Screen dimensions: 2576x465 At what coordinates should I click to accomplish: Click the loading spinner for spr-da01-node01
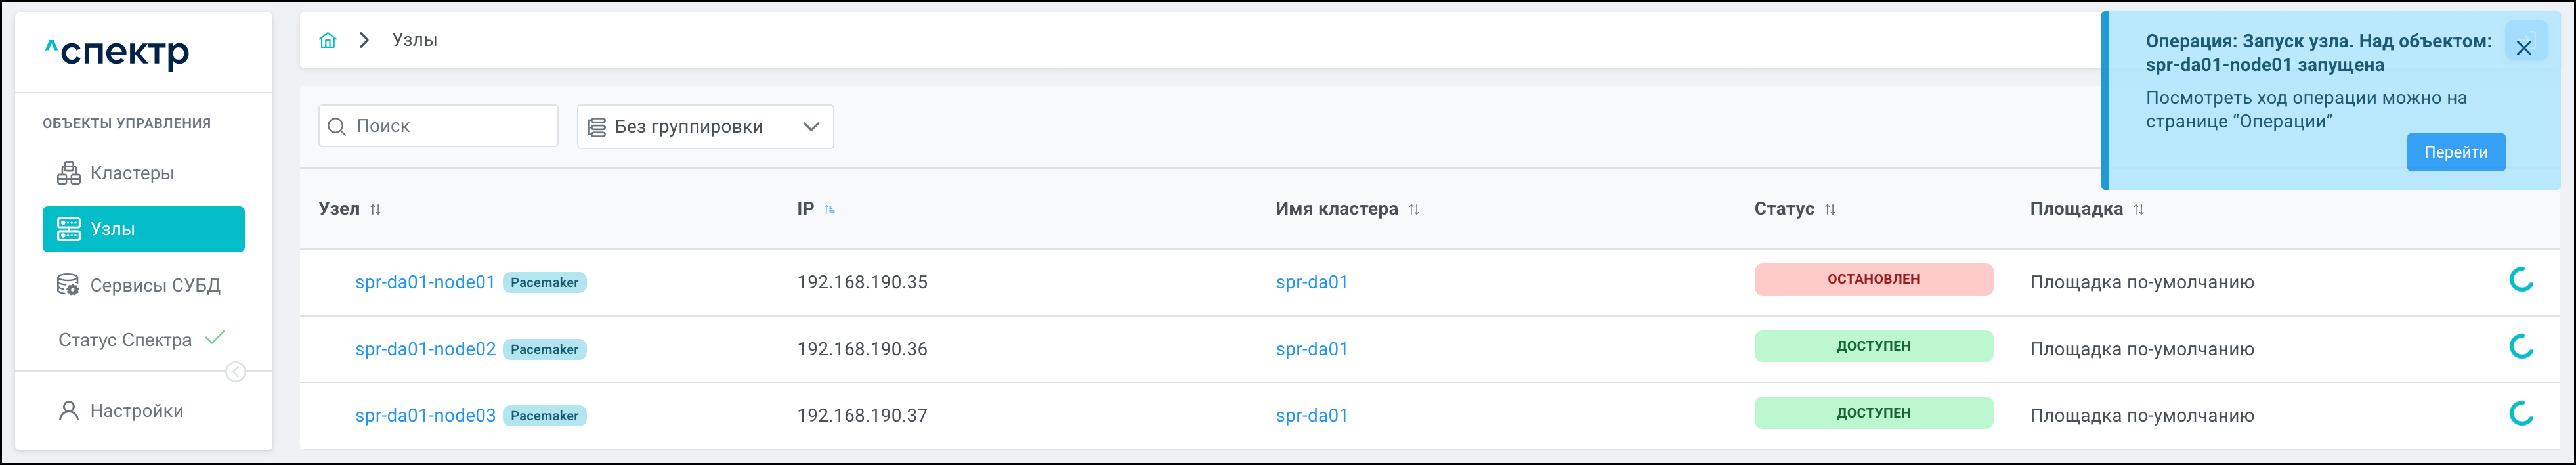2520,280
